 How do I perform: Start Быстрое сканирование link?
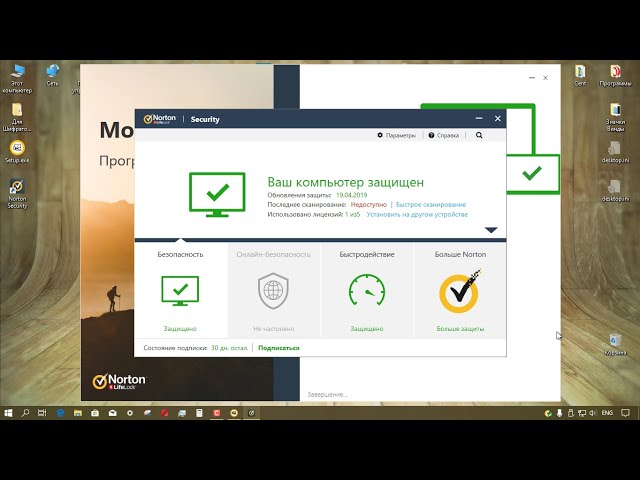431,204
